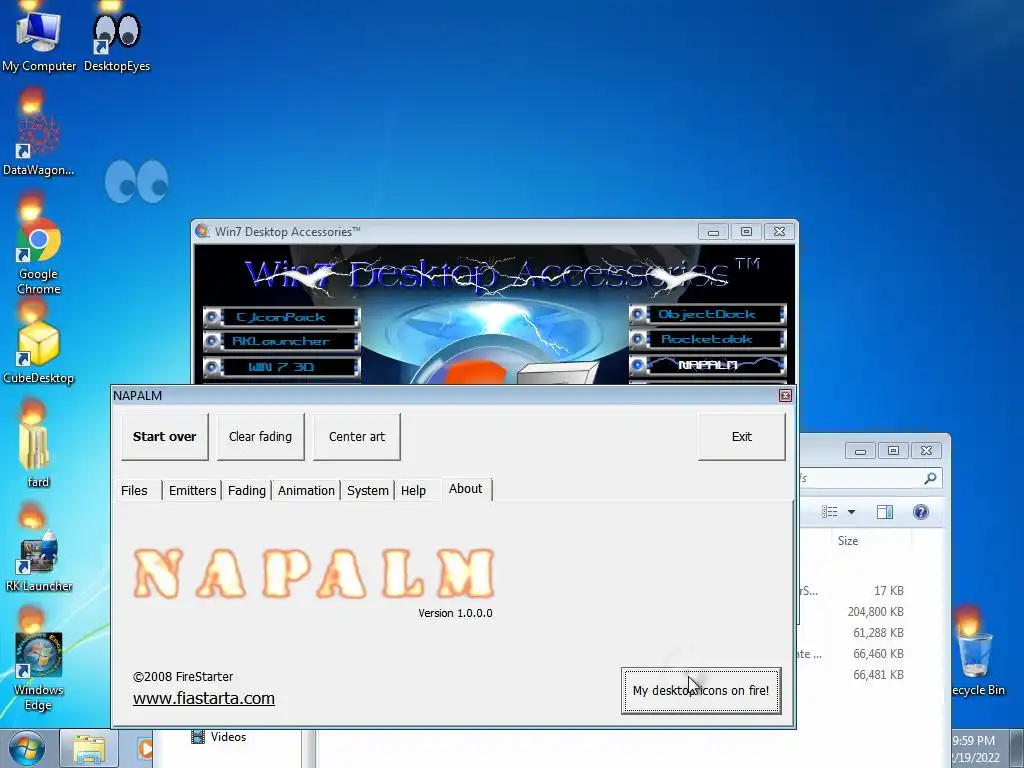
Task: Click the media player taskbar icon
Action: click(144, 749)
